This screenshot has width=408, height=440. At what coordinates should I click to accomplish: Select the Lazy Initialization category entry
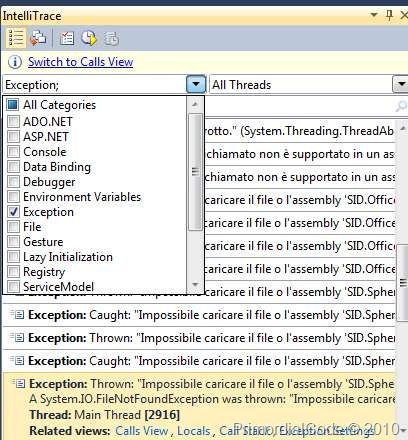68,257
